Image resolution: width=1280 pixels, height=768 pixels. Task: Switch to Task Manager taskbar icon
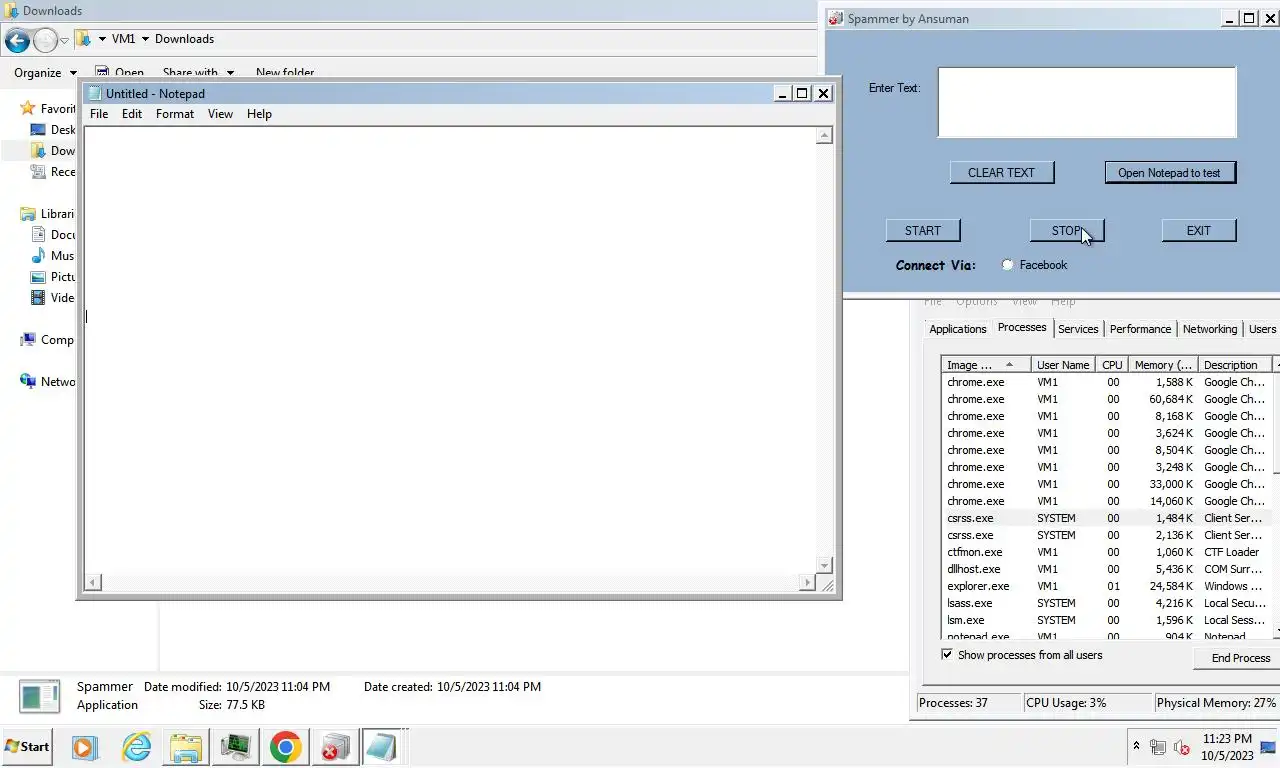[236, 747]
